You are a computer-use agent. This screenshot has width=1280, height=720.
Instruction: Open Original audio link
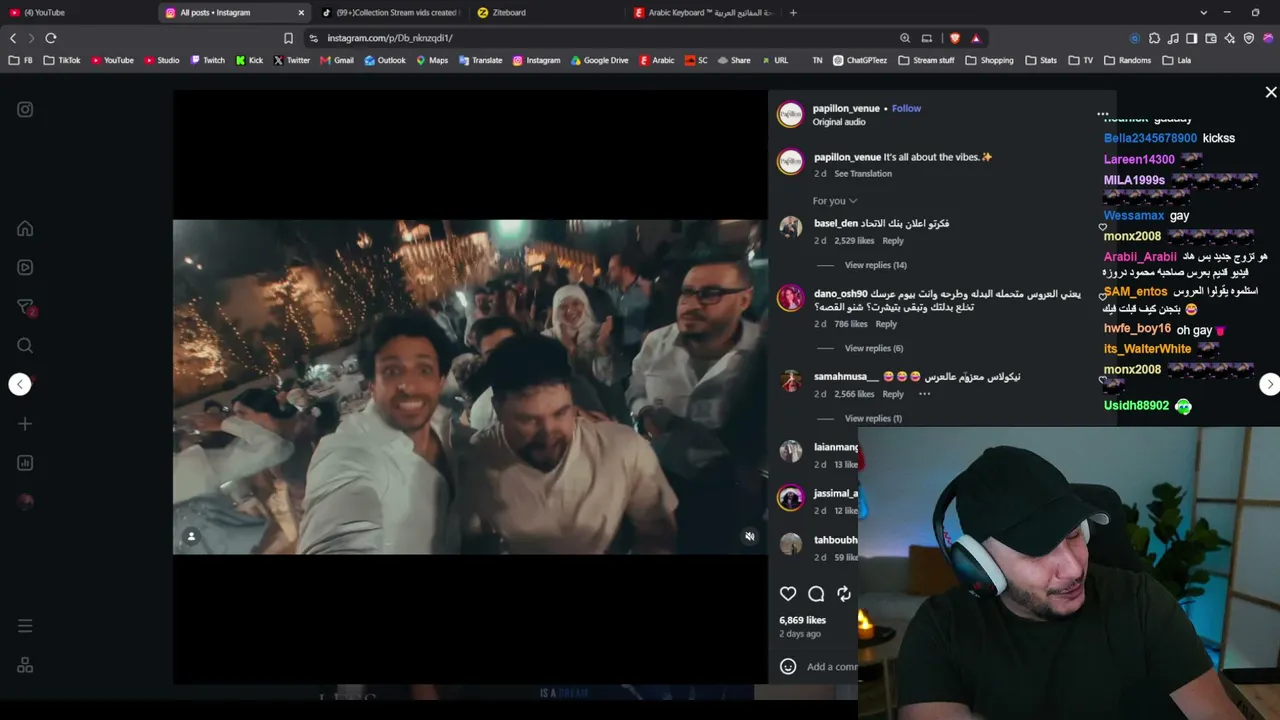pos(839,122)
